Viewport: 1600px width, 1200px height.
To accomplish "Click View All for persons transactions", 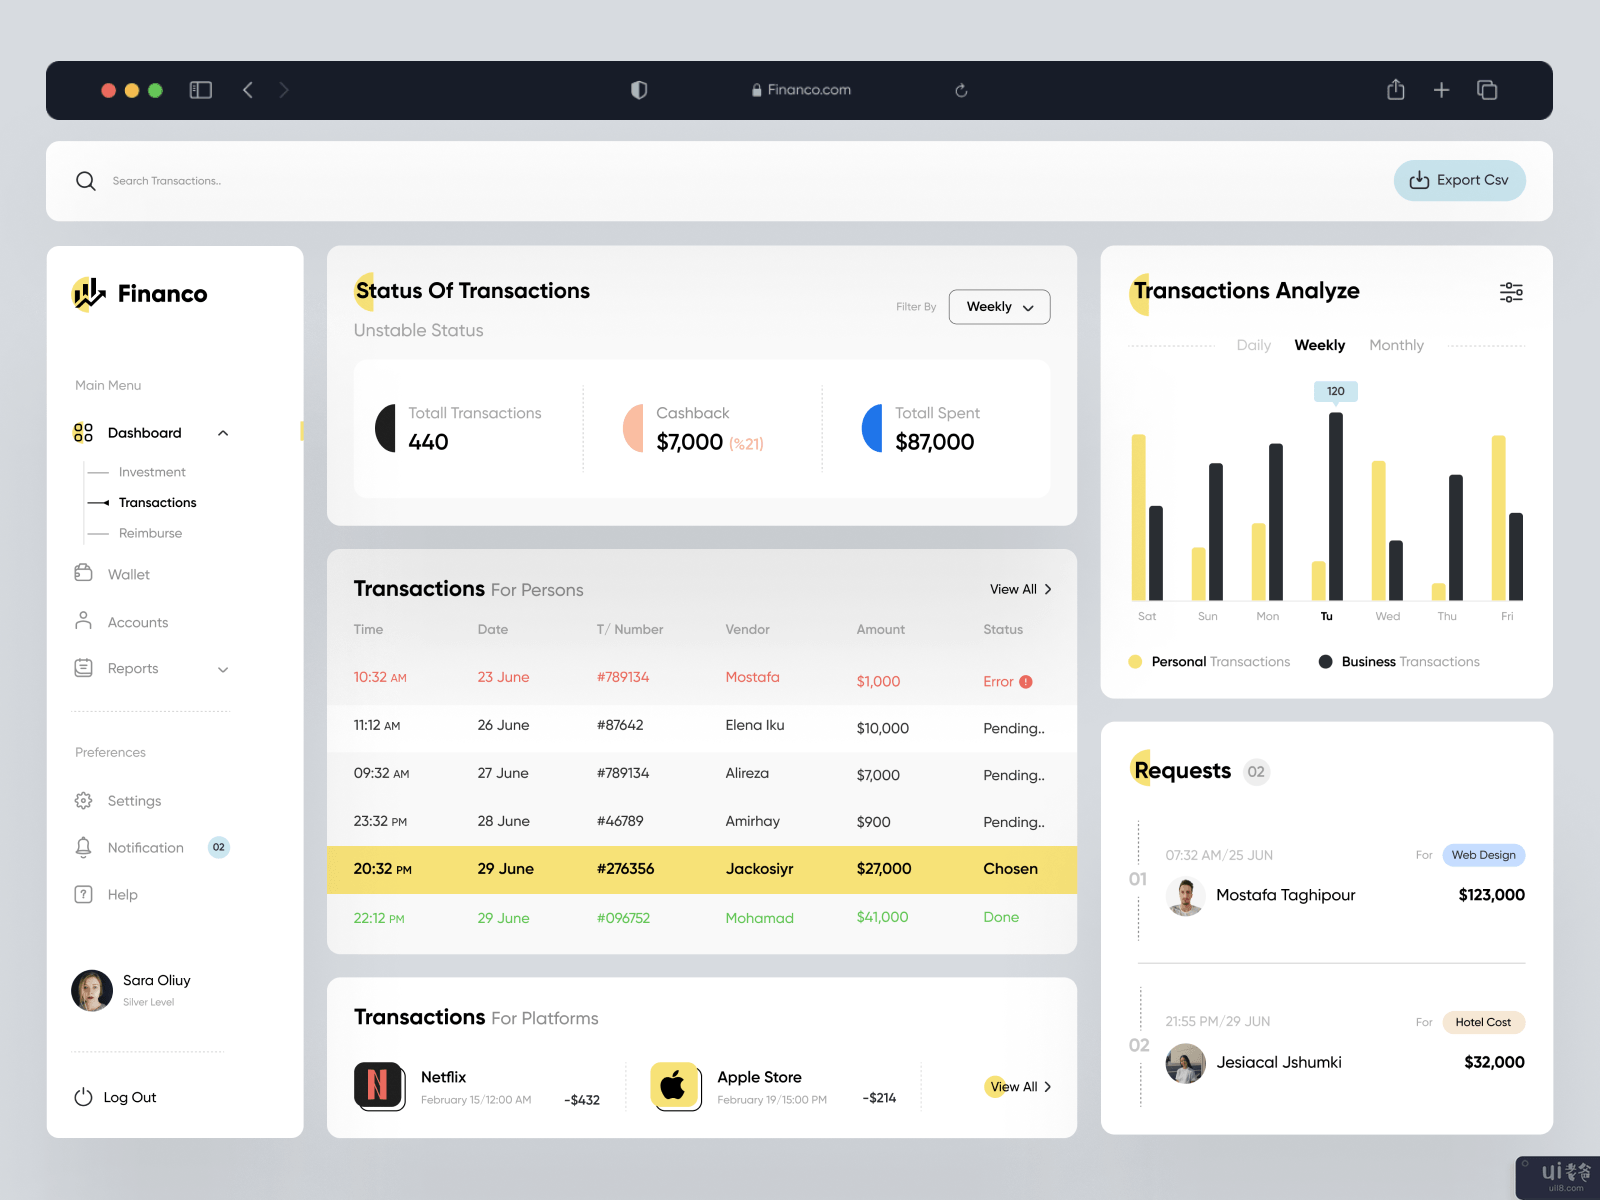I will point(1020,589).
